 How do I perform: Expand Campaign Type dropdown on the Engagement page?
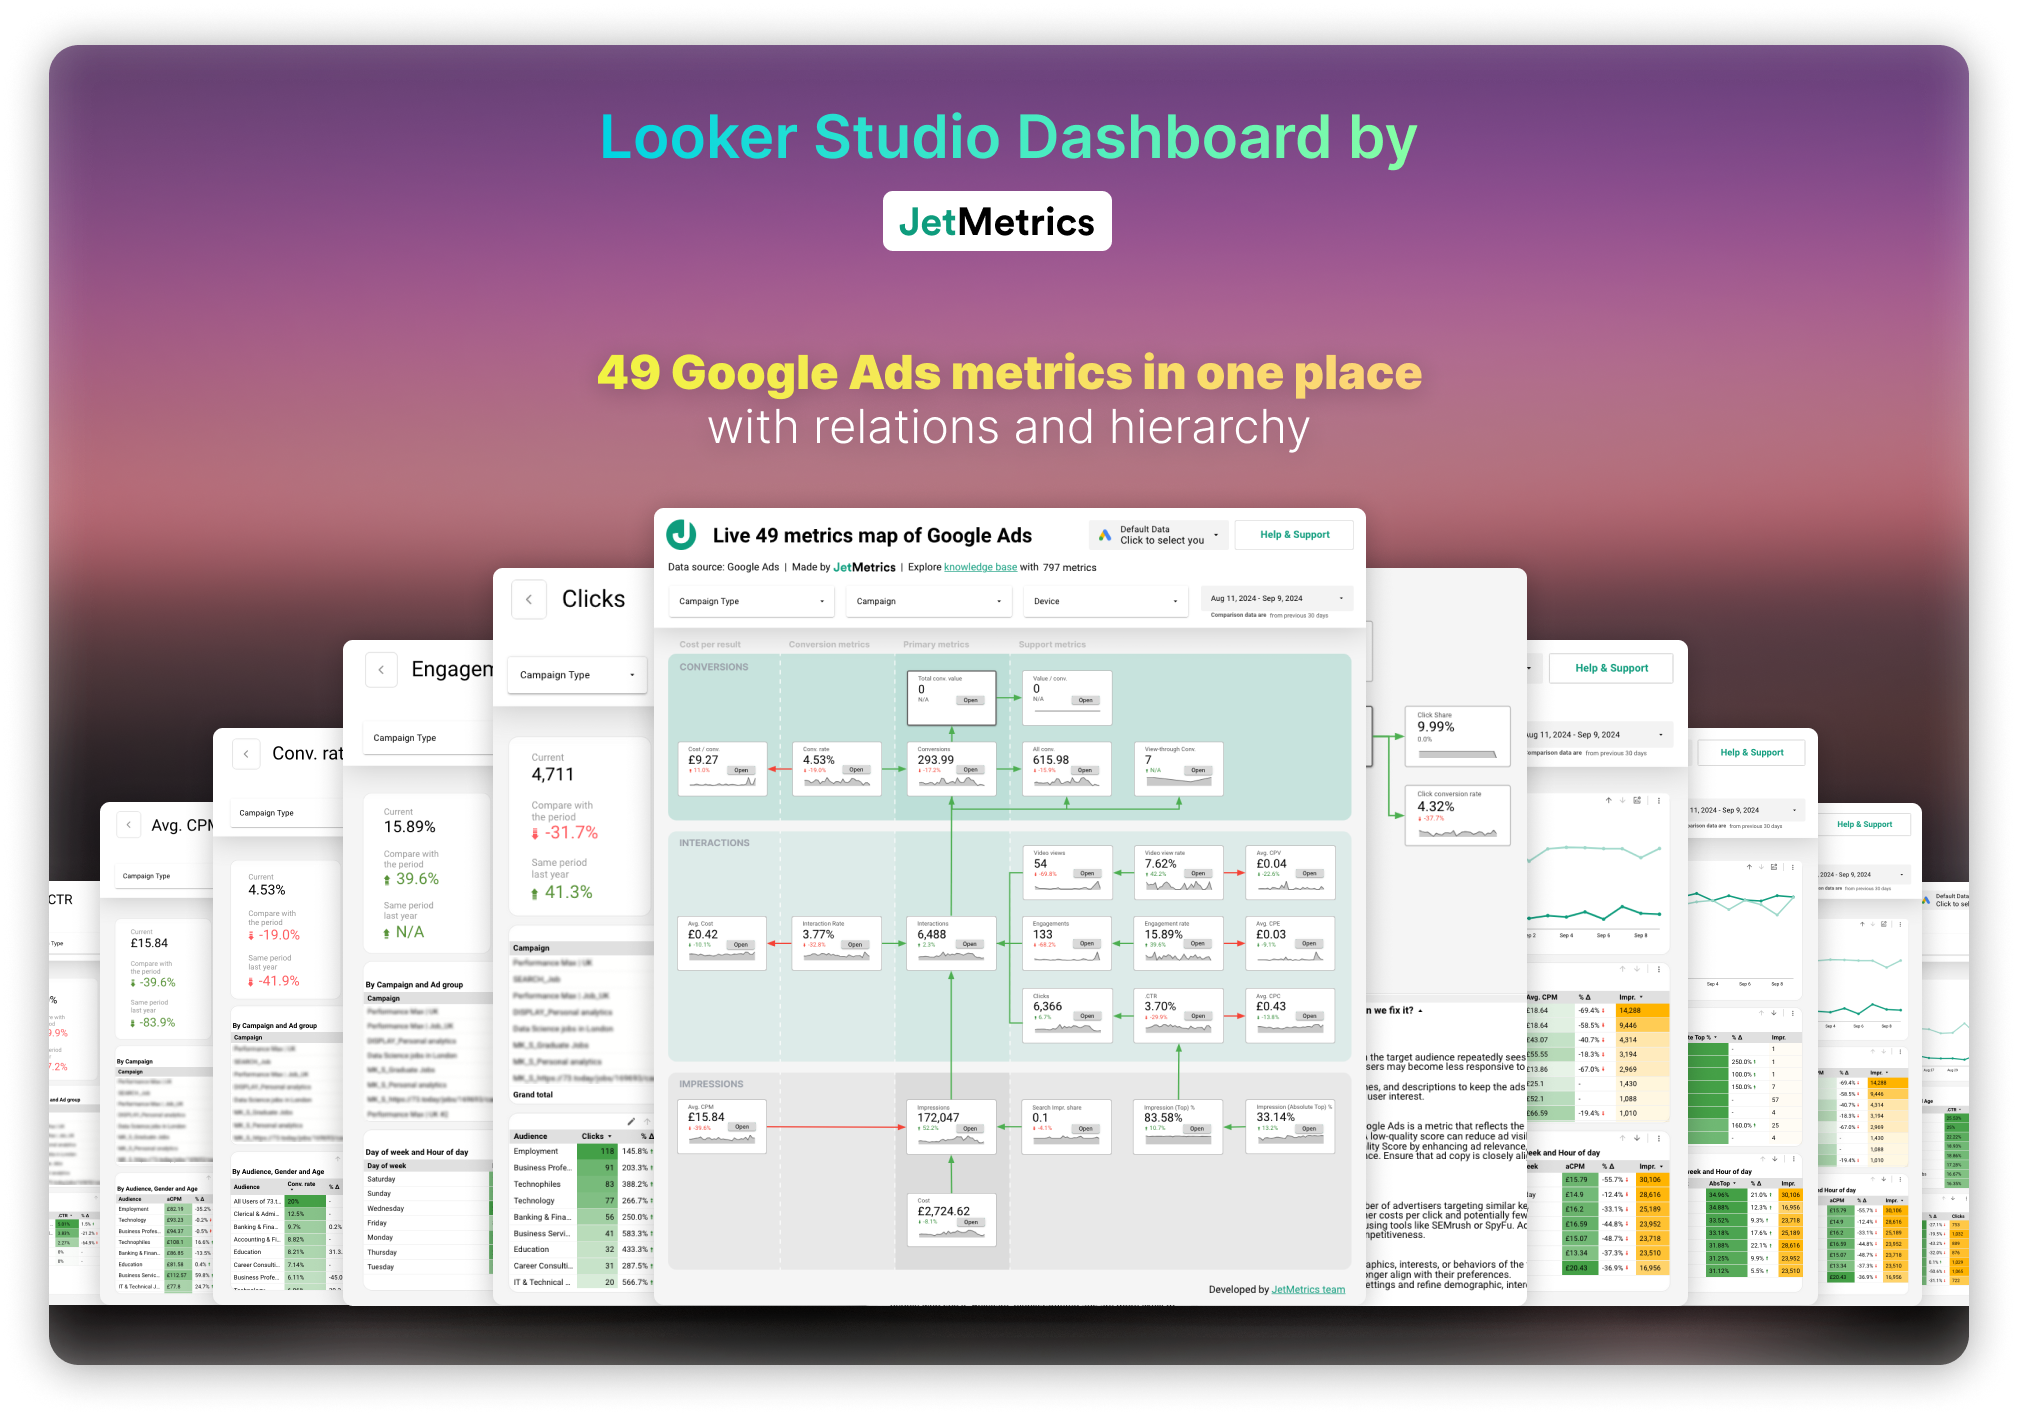click(x=428, y=738)
